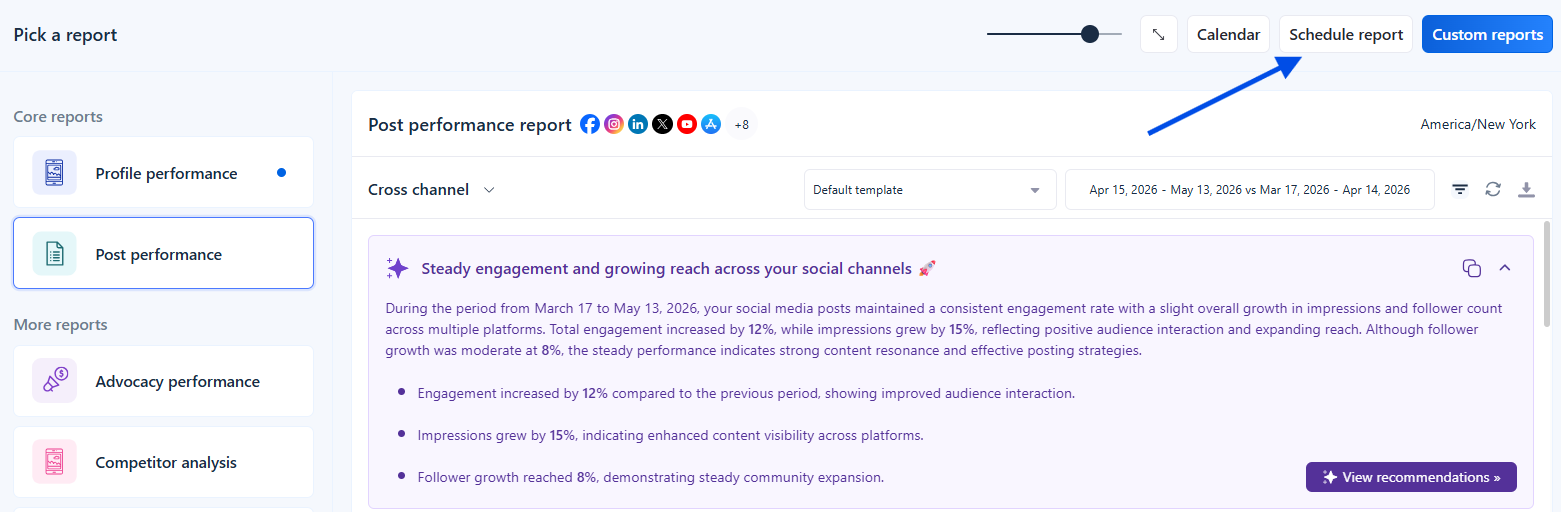The image size is (1561, 512).
Task: Click the expand arrows icon button
Action: [x=1158, y=34]
